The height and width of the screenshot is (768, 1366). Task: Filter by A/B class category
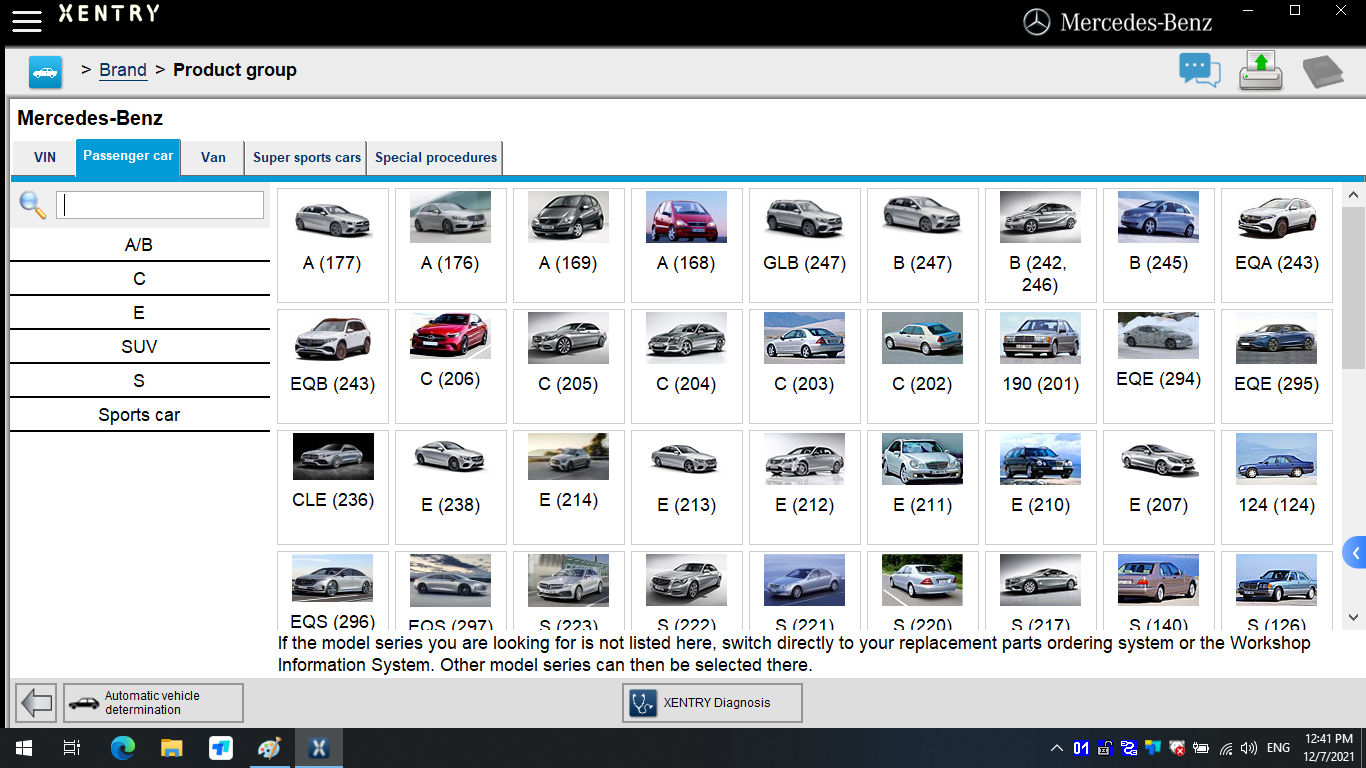click(x=140, y=245)
